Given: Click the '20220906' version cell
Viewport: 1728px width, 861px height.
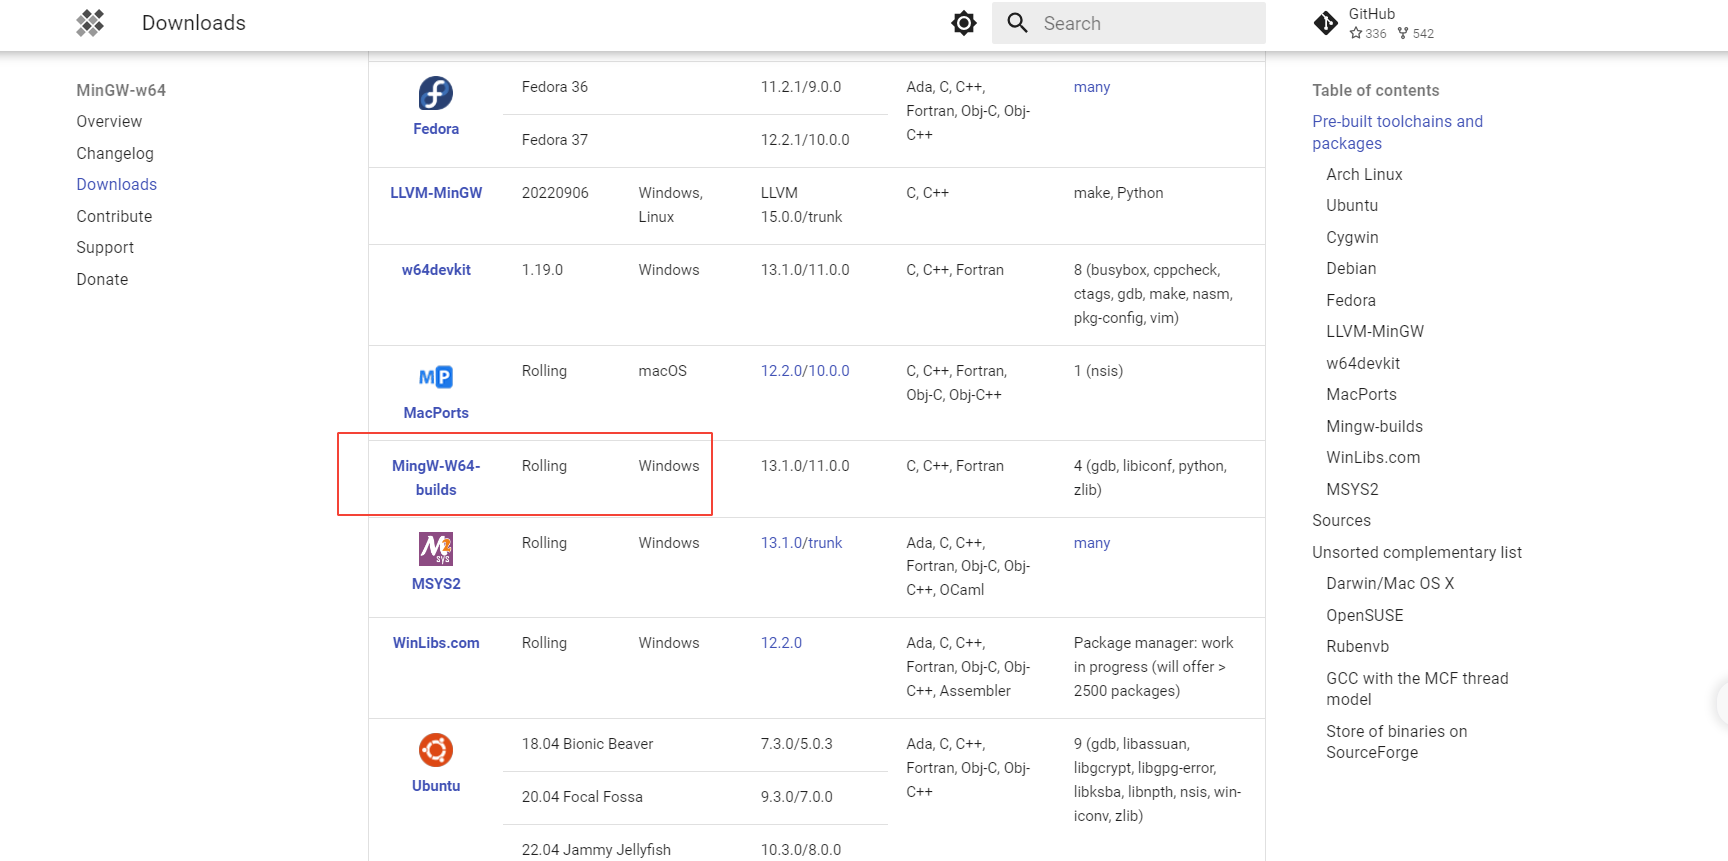Looking at the screenshot, I should pos(555,193).
